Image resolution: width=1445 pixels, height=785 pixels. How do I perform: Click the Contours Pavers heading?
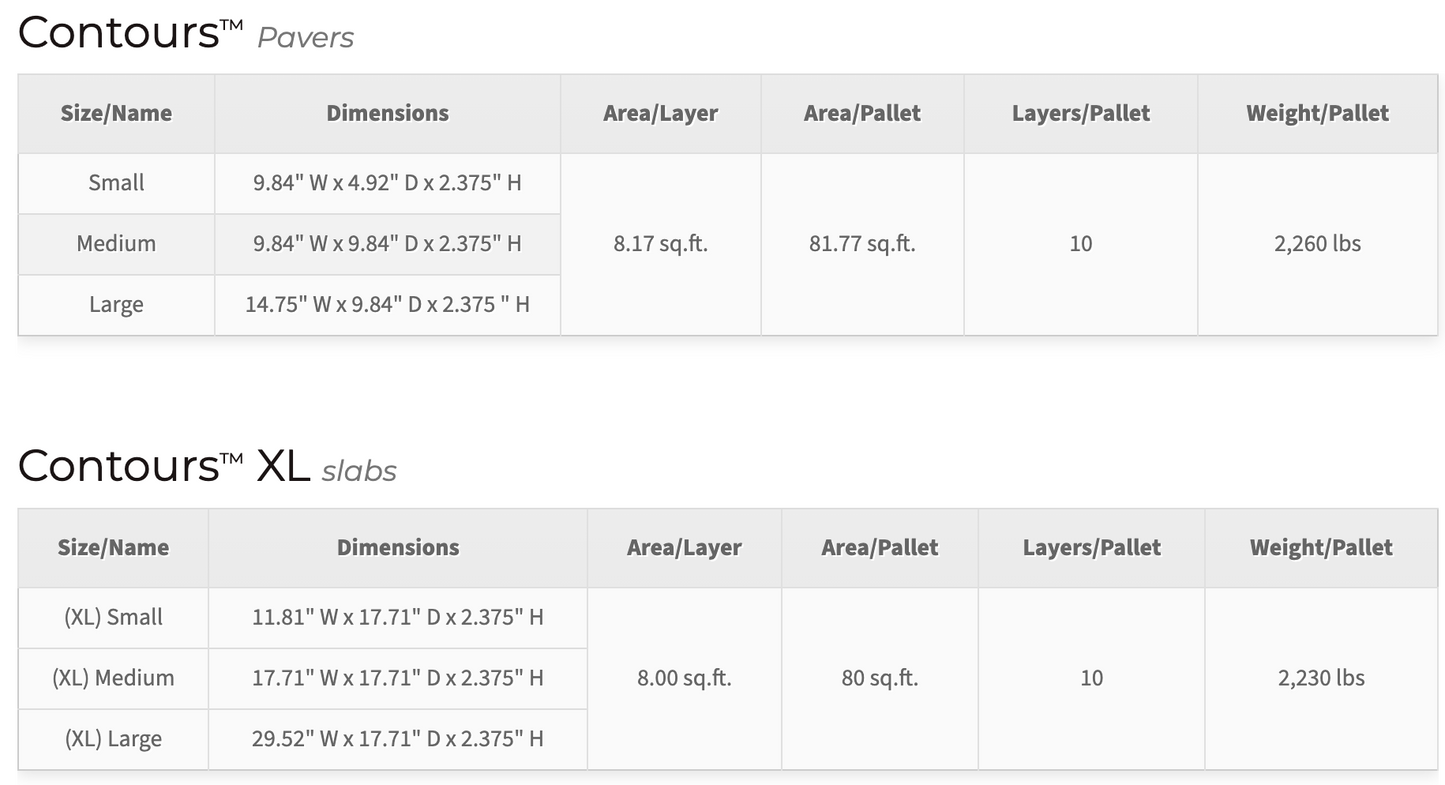coord(186,32)
